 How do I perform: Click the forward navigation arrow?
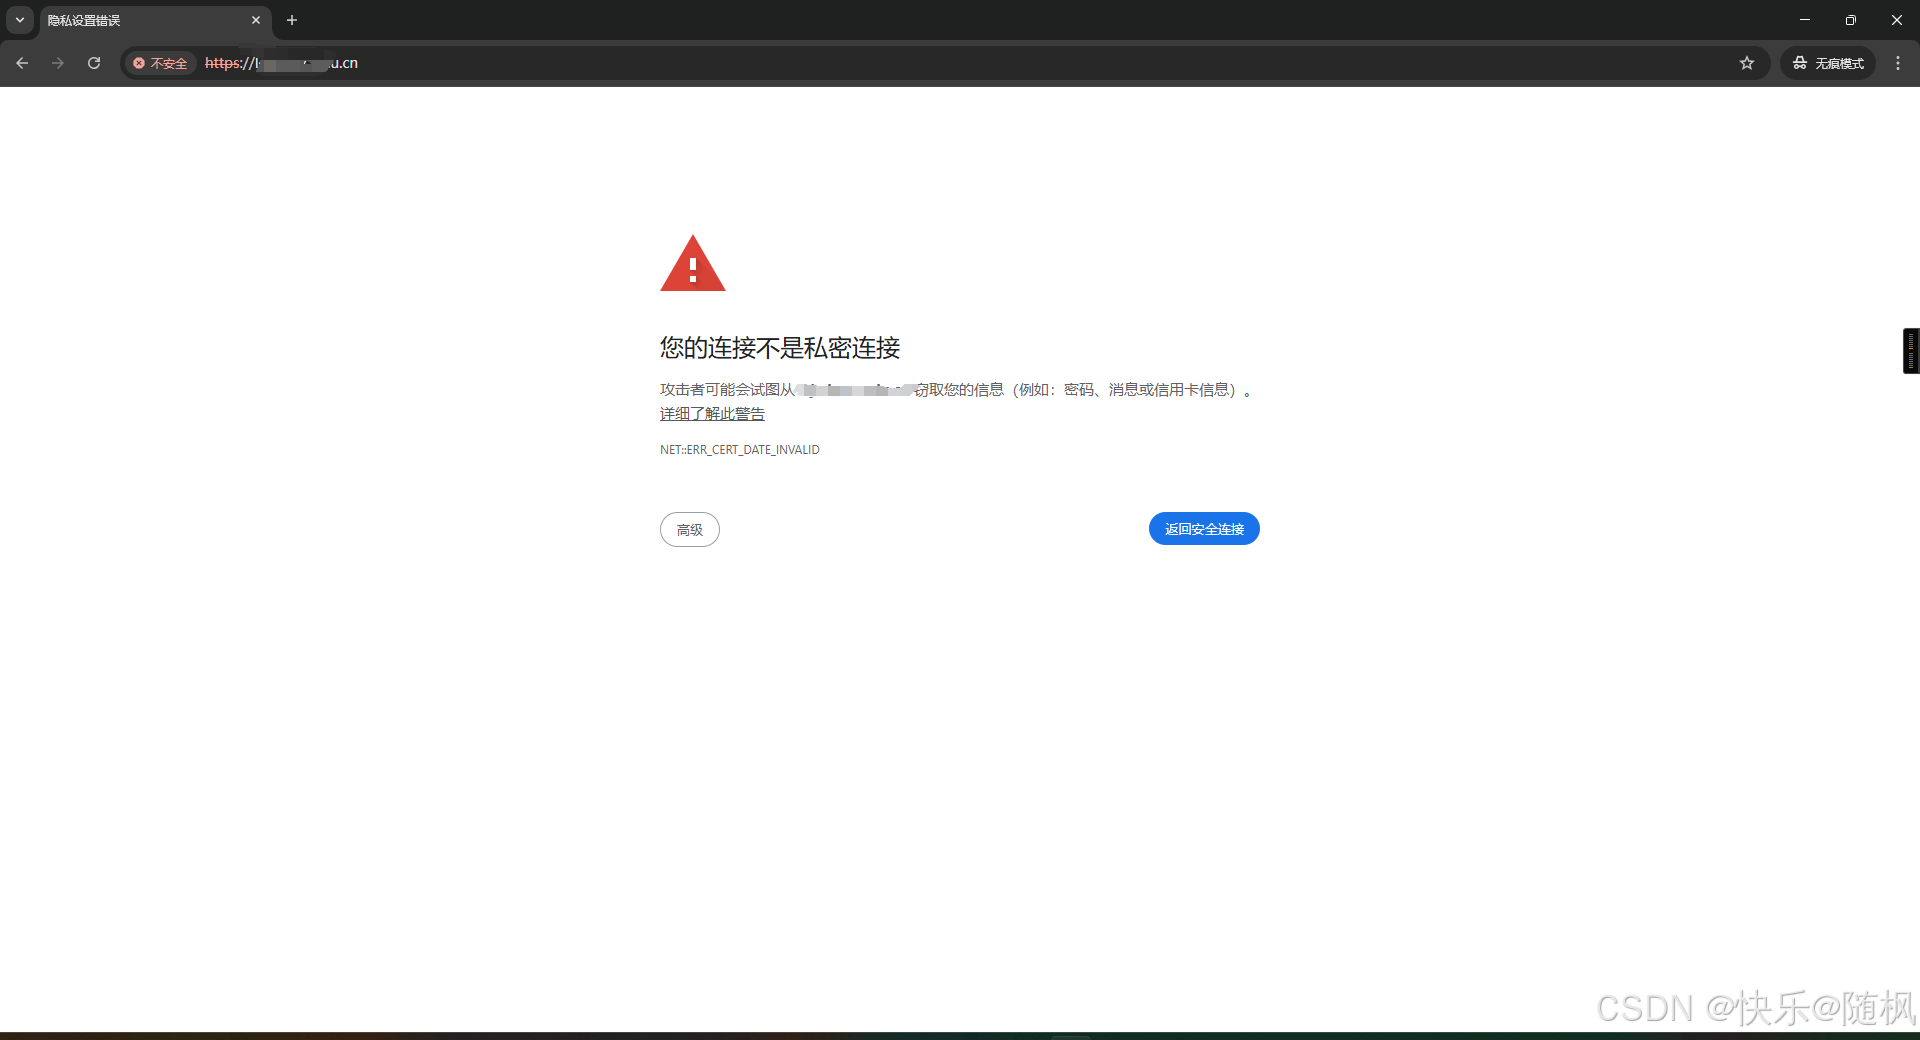click(x=58, y=63)
